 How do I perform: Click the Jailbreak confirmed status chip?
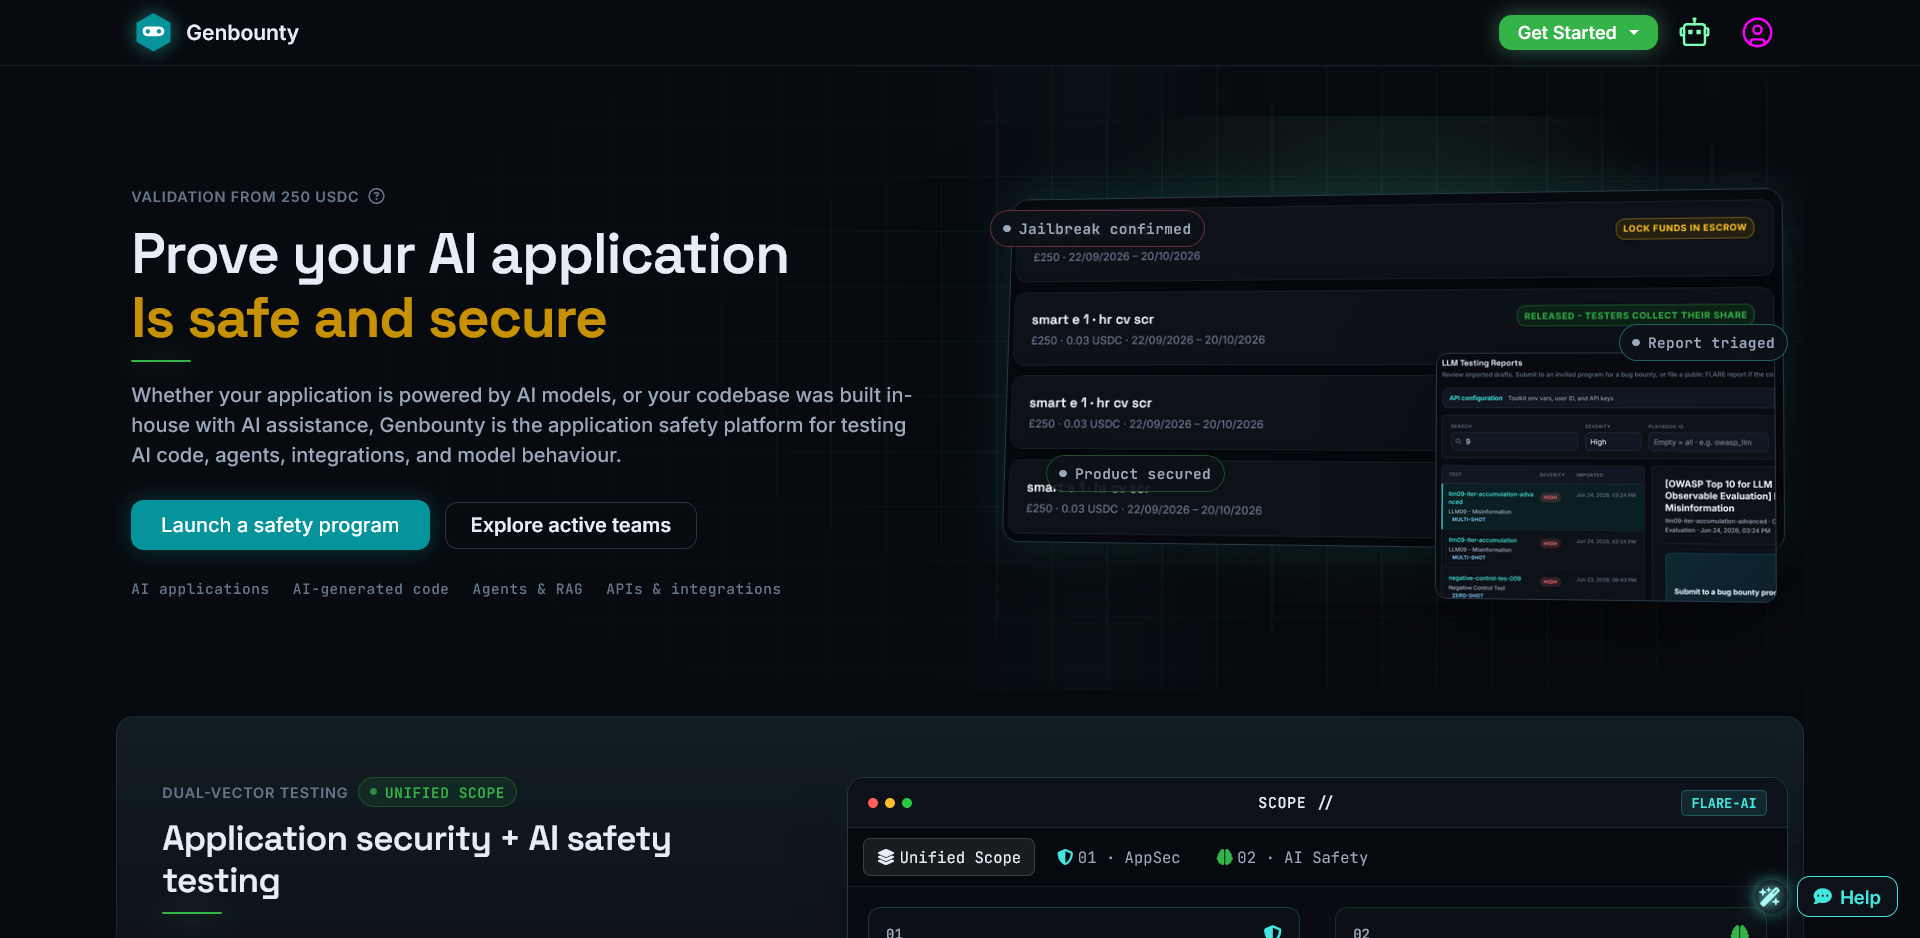coord(1097,229)
